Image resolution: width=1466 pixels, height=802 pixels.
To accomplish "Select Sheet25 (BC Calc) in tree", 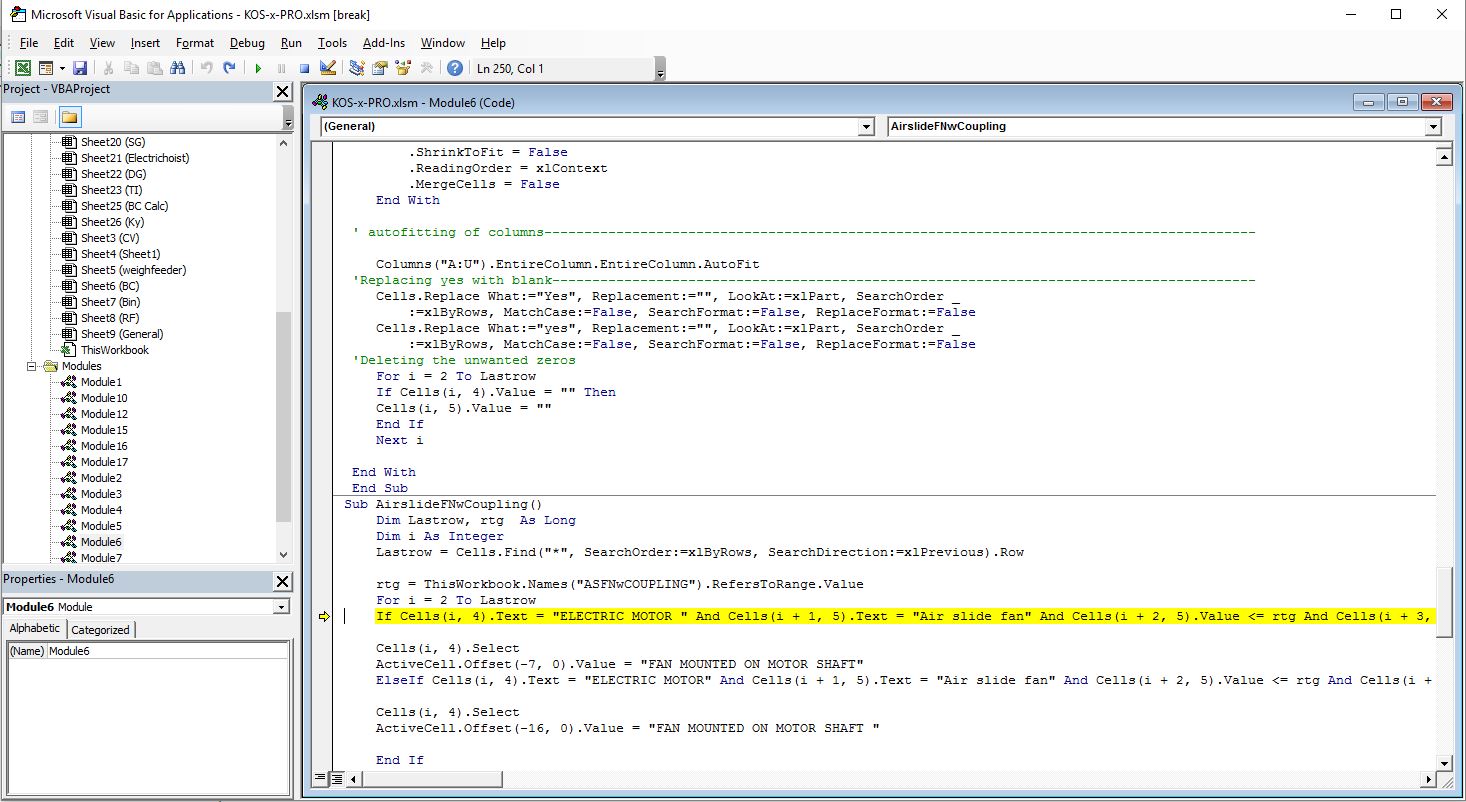I will click(124, 206).
